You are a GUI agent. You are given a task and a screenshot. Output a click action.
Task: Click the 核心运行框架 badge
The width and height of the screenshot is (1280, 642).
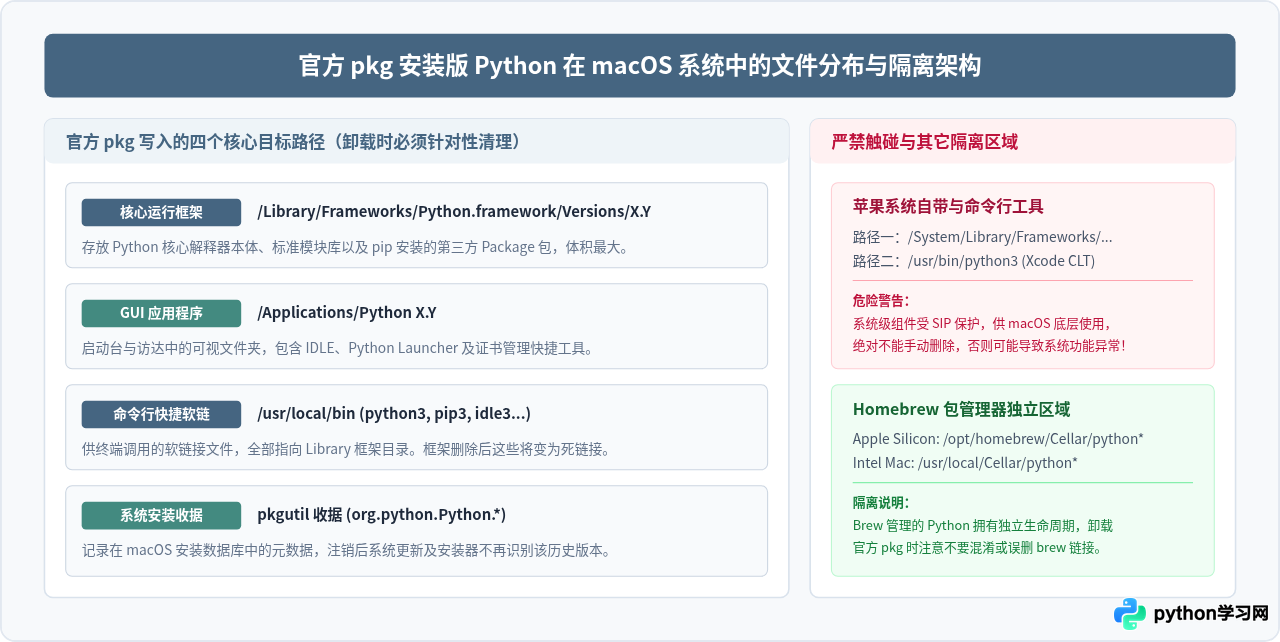(x=161, y=212)
